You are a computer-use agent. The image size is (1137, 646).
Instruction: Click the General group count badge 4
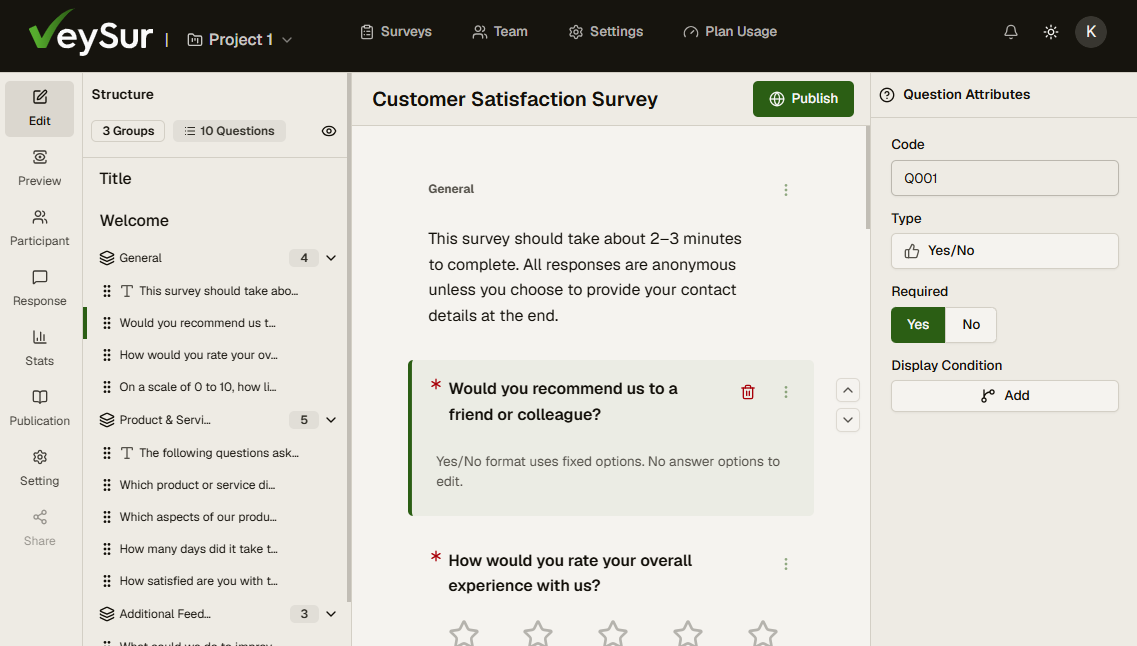304,258
